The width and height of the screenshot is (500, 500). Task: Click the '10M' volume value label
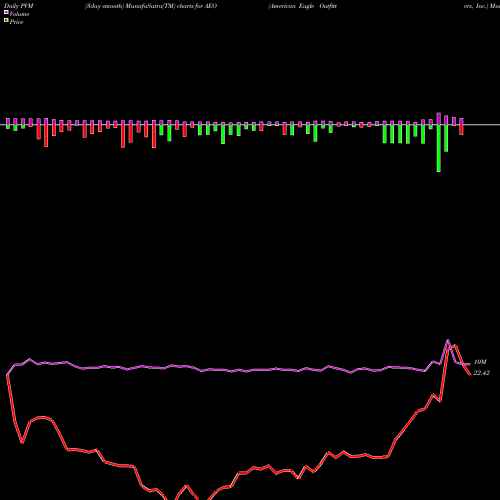tap(480, 362)
